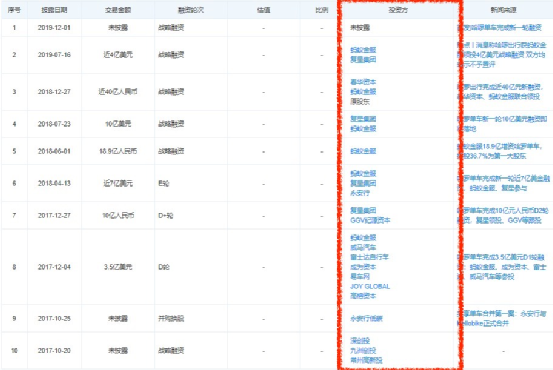This screenshot has height=370, width=553.
Task: Open the 深创投 investor link
Action: (x=360, y=341)
